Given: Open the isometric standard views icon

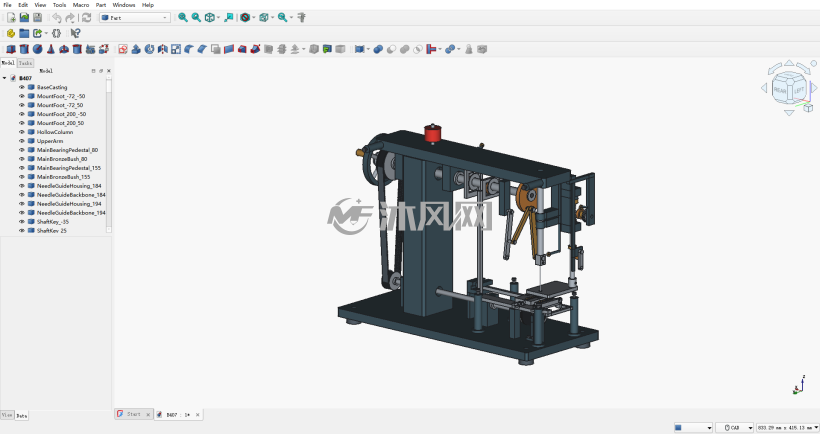Looking at the screenshot, I should point(210,17).
